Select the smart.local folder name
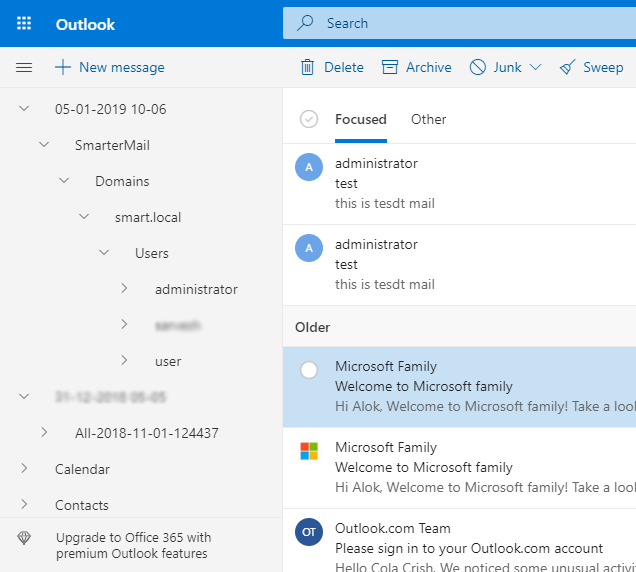The image size is (636, 572). (x=148, y=217)
